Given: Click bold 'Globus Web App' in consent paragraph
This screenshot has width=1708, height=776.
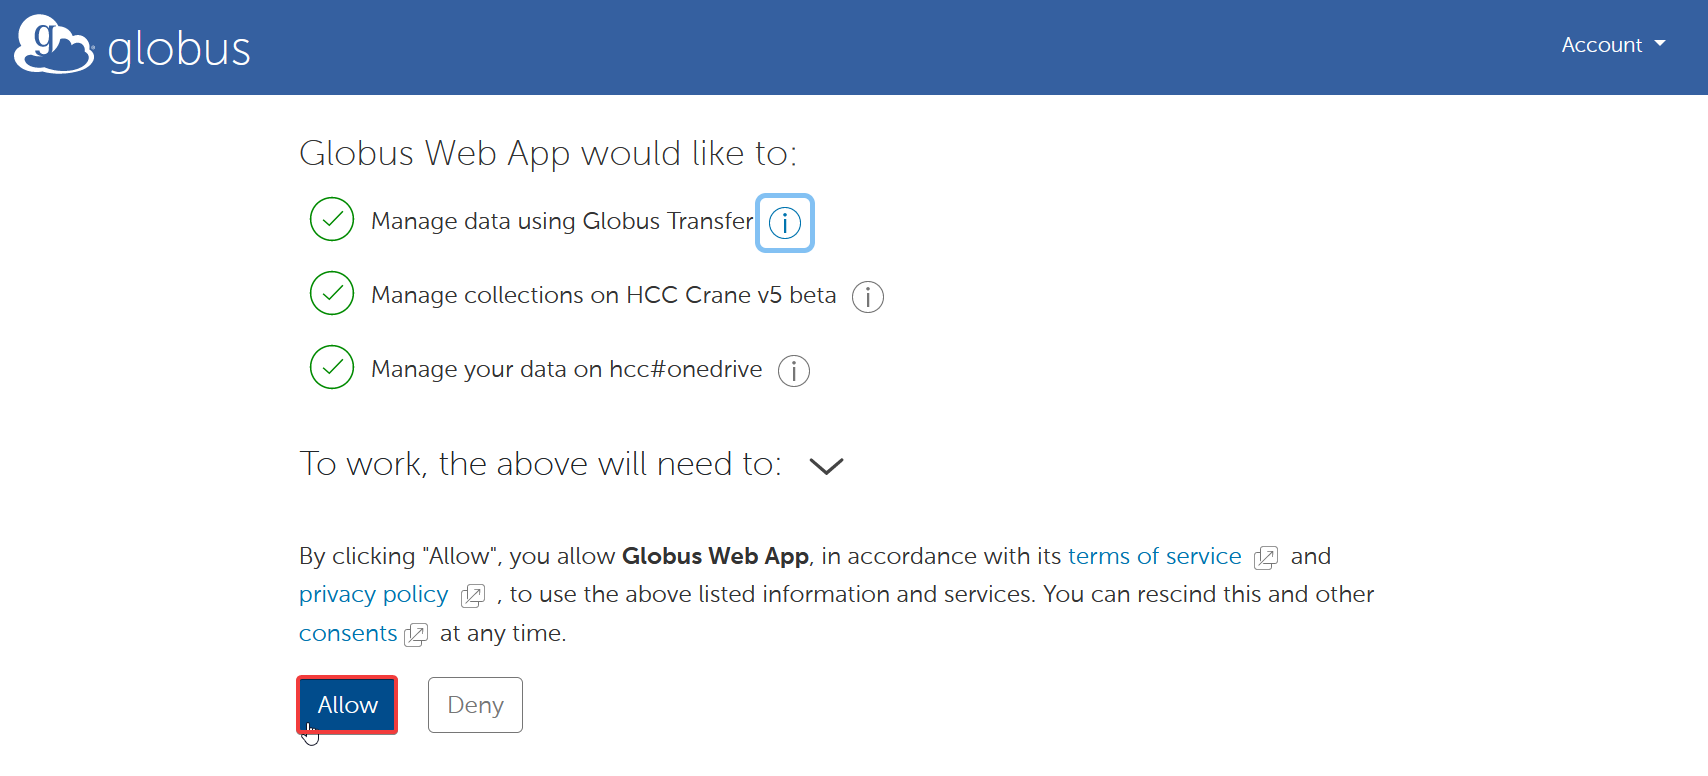Looking at the screenshot, I should [x=715, y=556].
